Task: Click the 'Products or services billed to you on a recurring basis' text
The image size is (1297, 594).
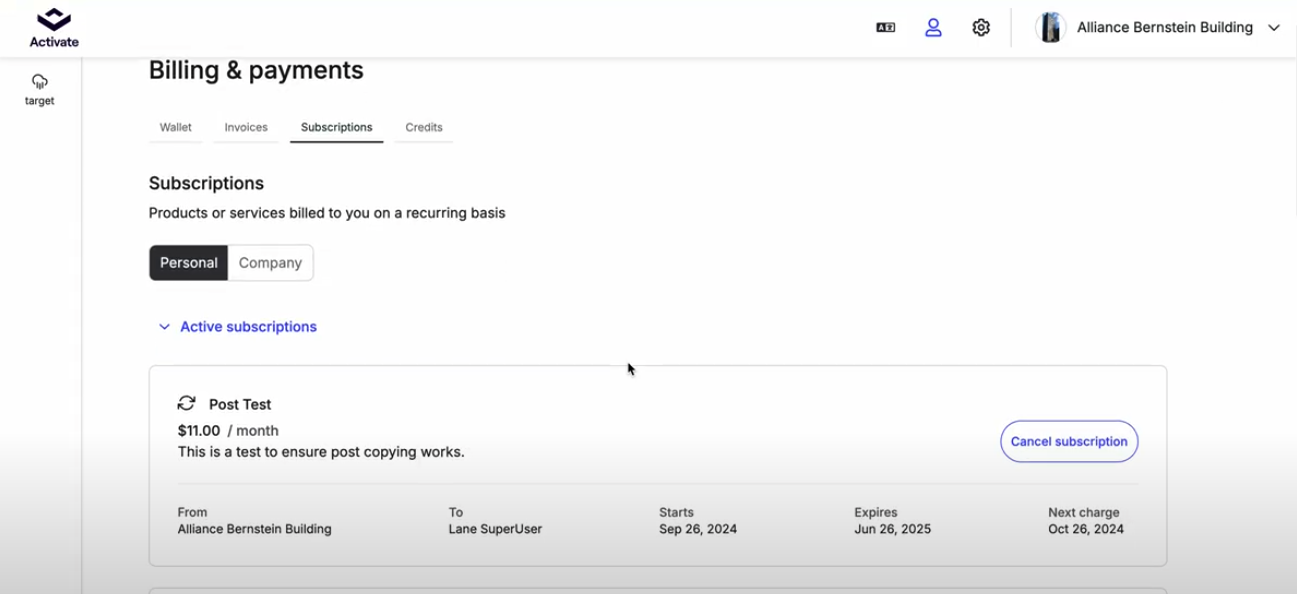Action: pyautogui.click(x=327, y=213)
